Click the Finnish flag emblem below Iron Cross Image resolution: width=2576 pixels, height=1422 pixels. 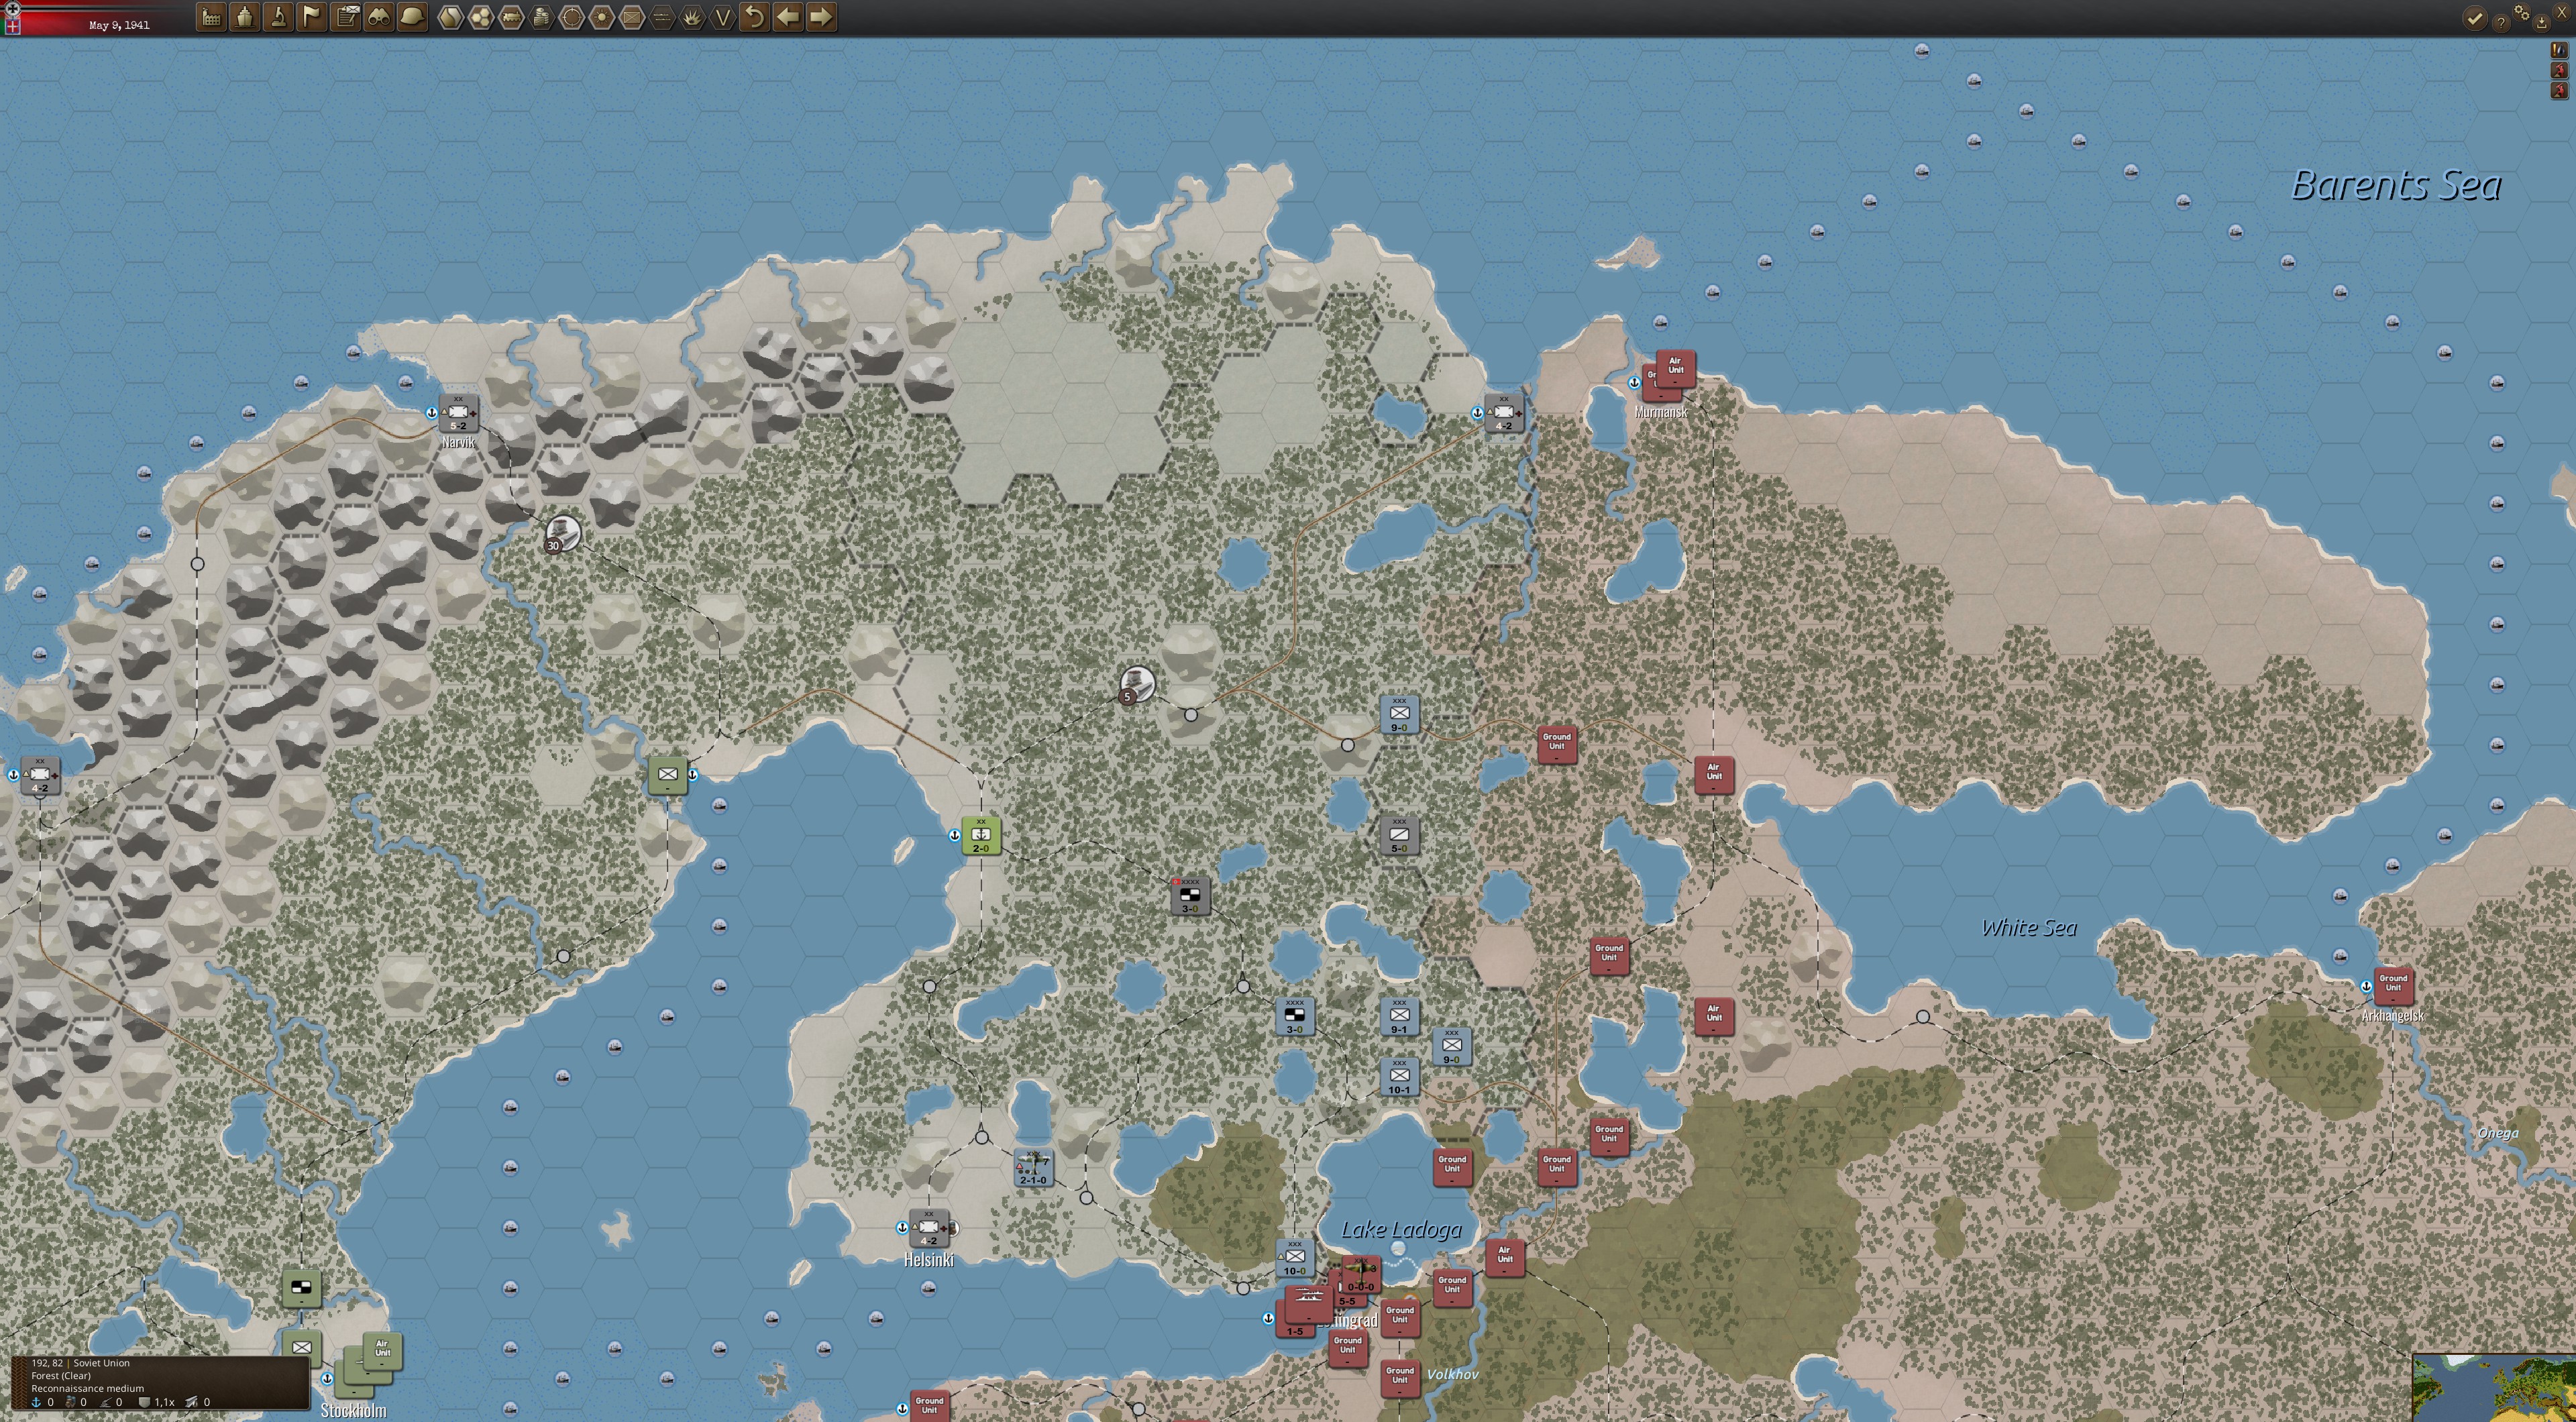click(12, 26)
